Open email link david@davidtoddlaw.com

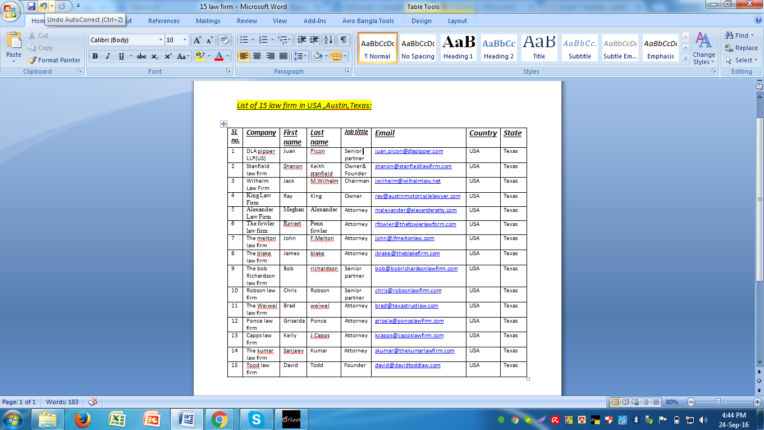(x=407, y=365)
